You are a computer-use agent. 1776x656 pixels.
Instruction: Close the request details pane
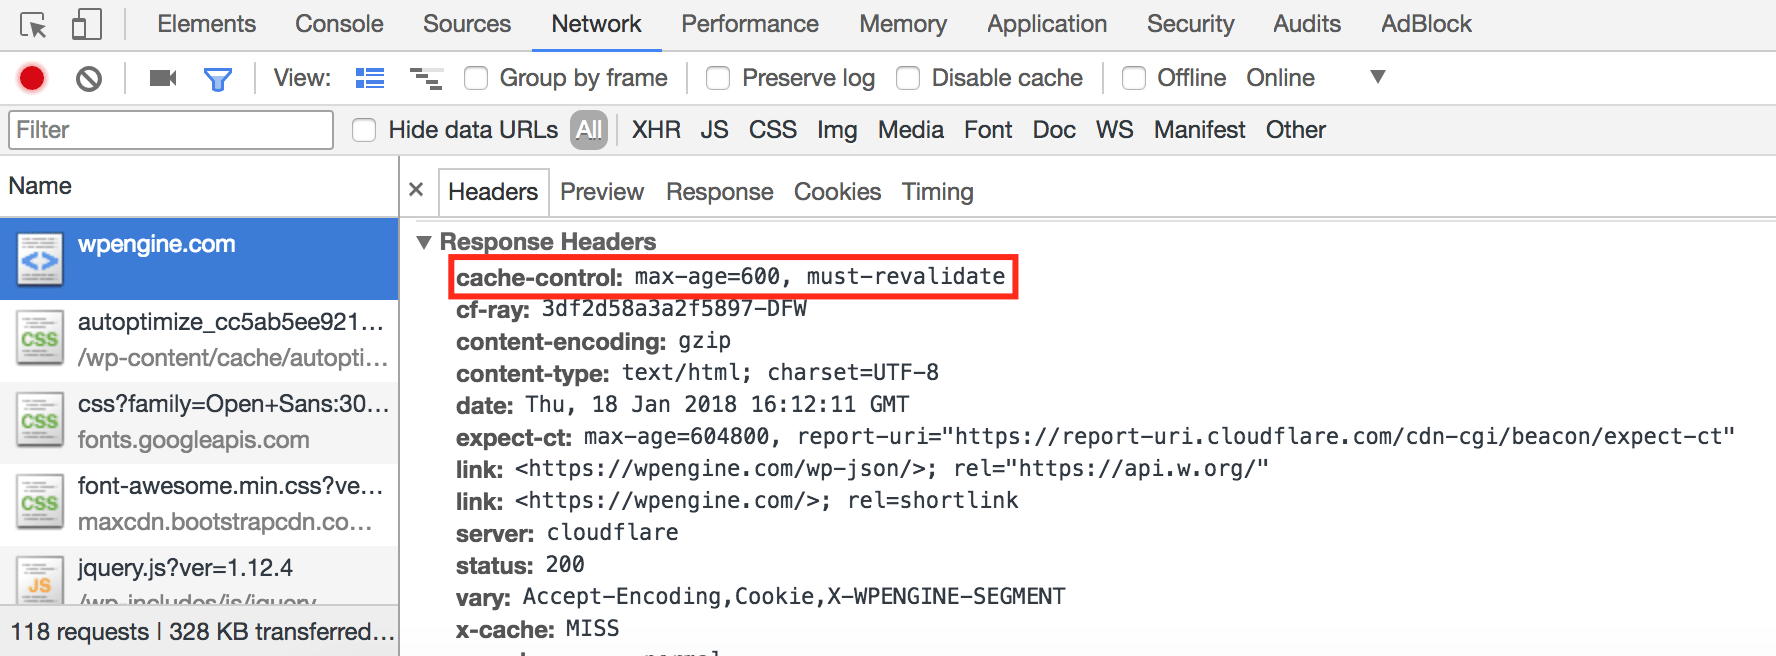[417, 190]
